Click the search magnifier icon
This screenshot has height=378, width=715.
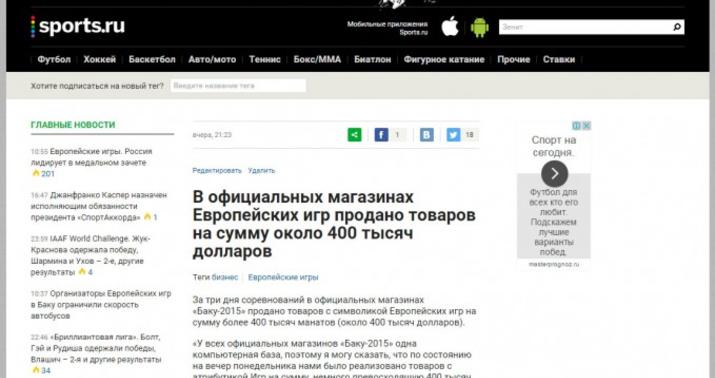(x=677, y=27)
